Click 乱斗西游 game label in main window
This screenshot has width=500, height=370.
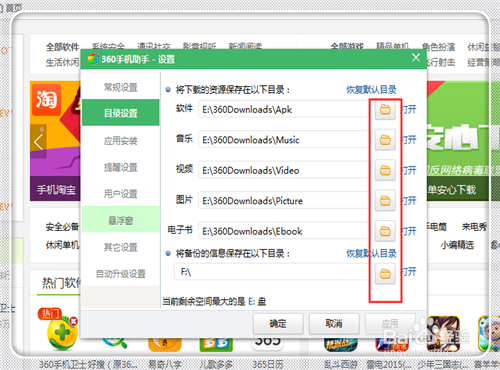coord(340,364)
